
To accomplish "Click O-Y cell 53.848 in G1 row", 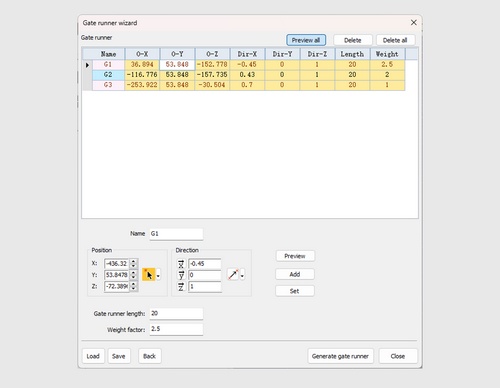I will click(x=177, y=65).
